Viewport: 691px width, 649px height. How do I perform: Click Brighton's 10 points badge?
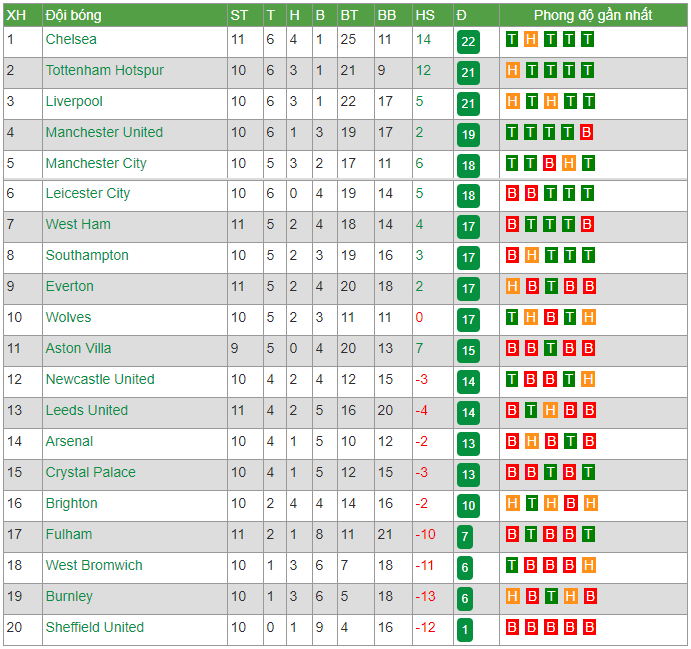coord(468,506)
